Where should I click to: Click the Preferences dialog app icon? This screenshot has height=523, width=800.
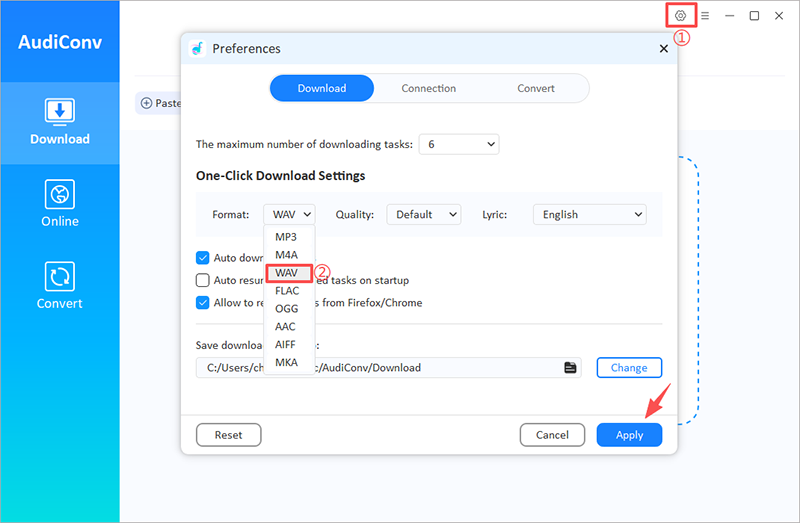click(x=197, y=48)
